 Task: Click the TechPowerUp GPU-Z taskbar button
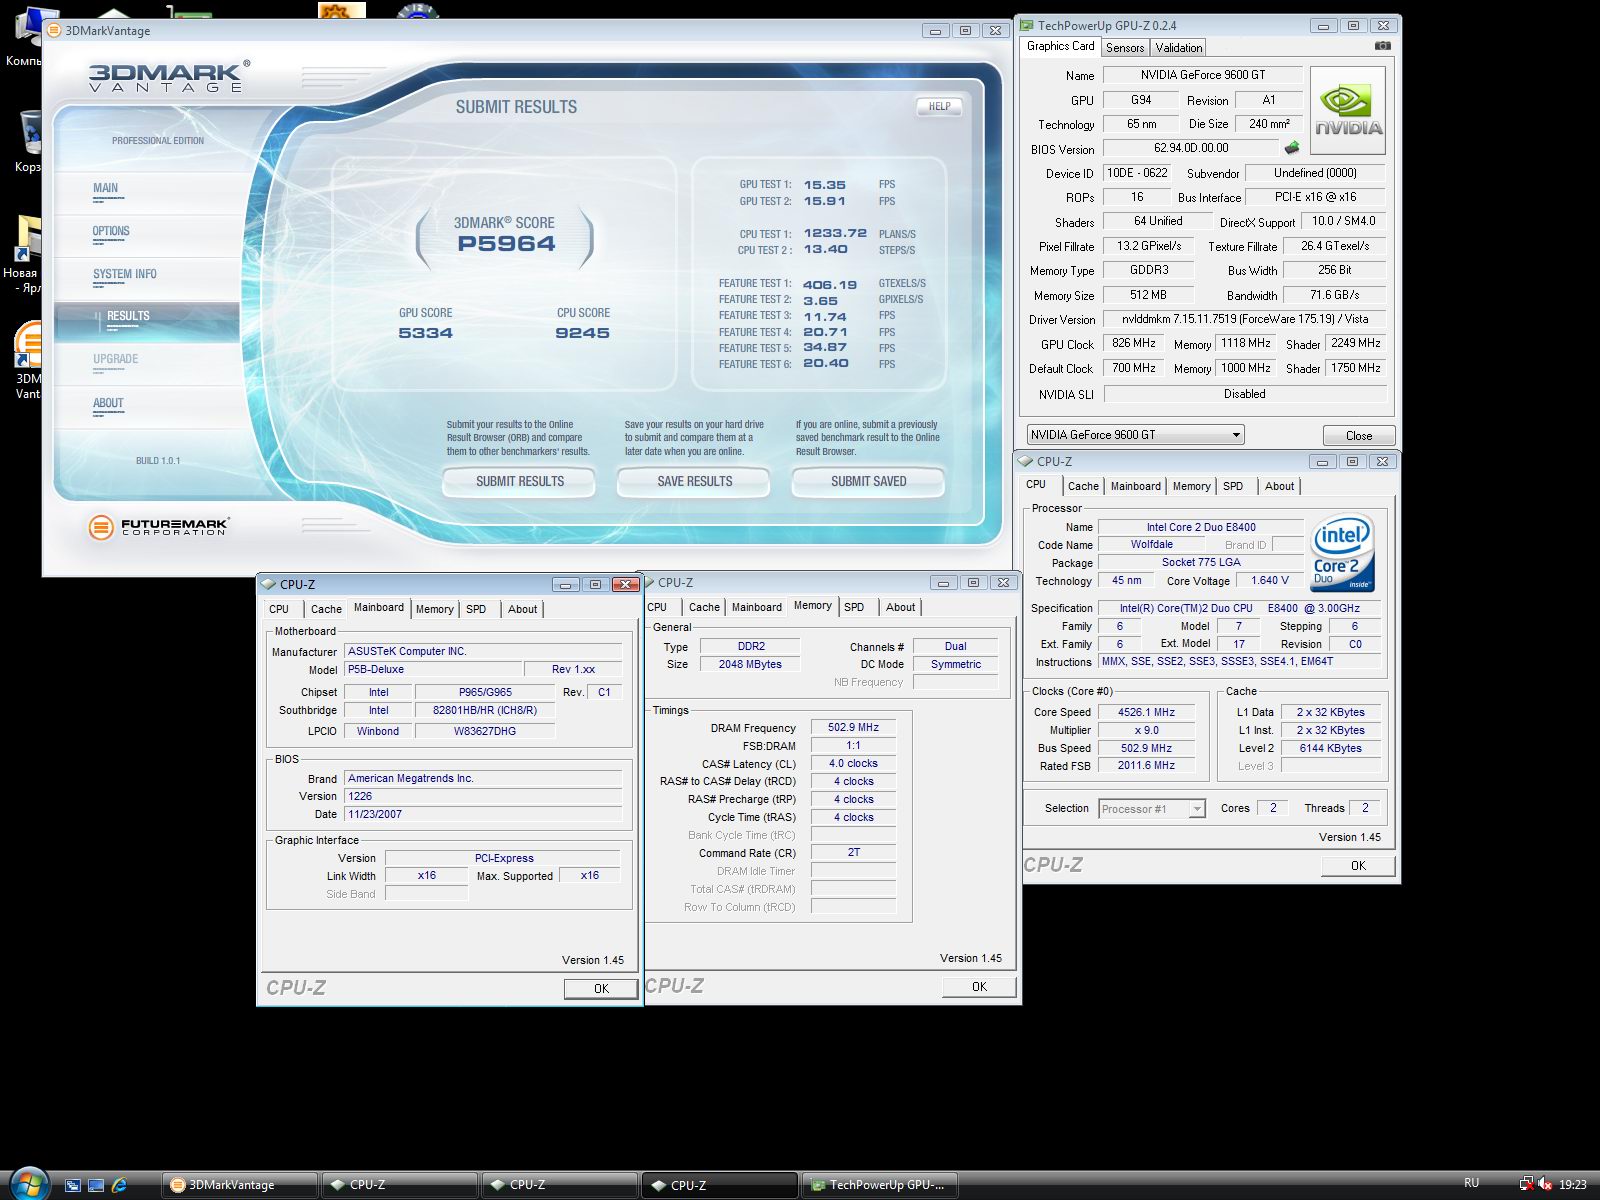[x=880, y=1185]
